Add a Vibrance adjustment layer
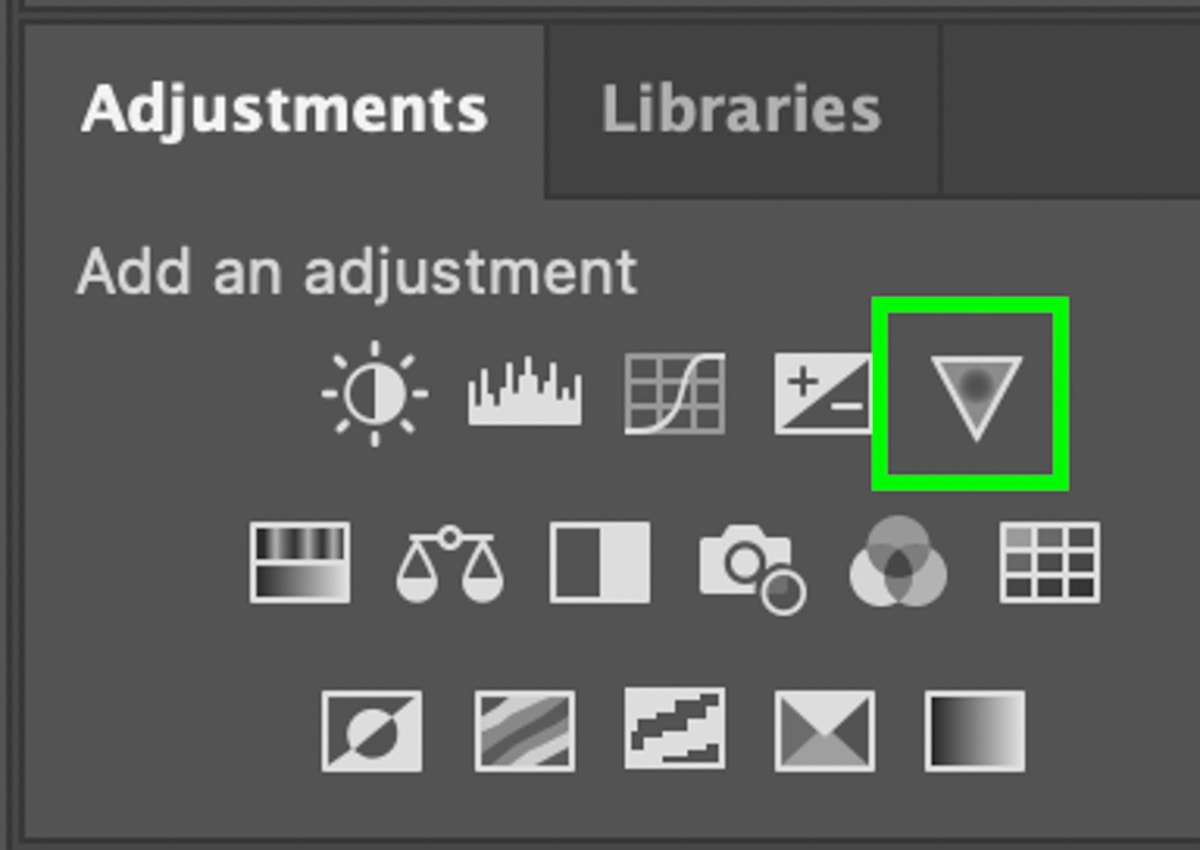This screenshot has height=850, width=1200. (x=976, y=396)
